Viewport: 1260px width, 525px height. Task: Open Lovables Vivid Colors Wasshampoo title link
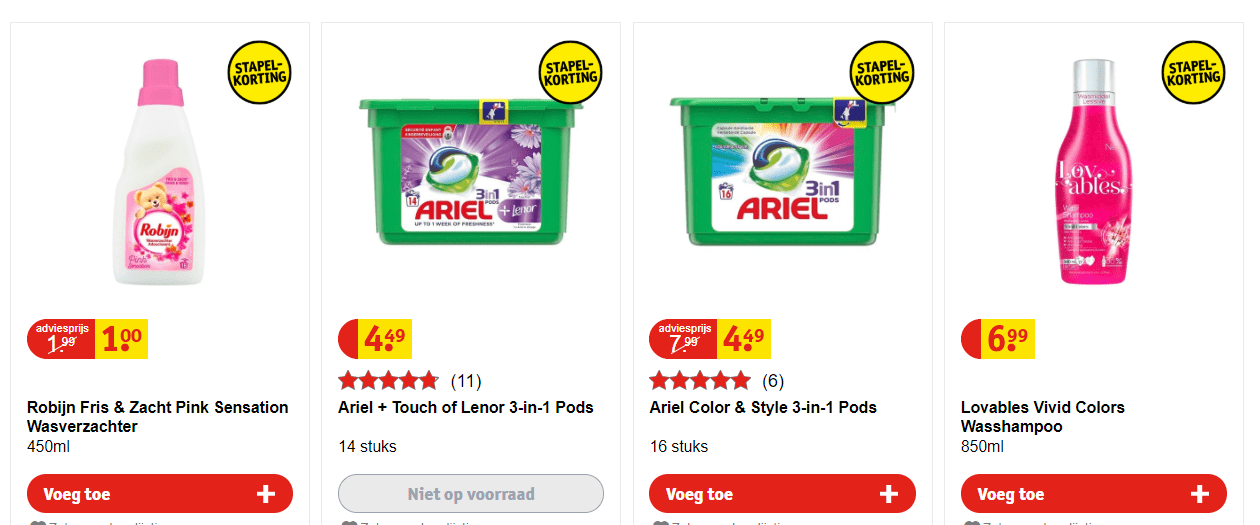(1043, 417)
